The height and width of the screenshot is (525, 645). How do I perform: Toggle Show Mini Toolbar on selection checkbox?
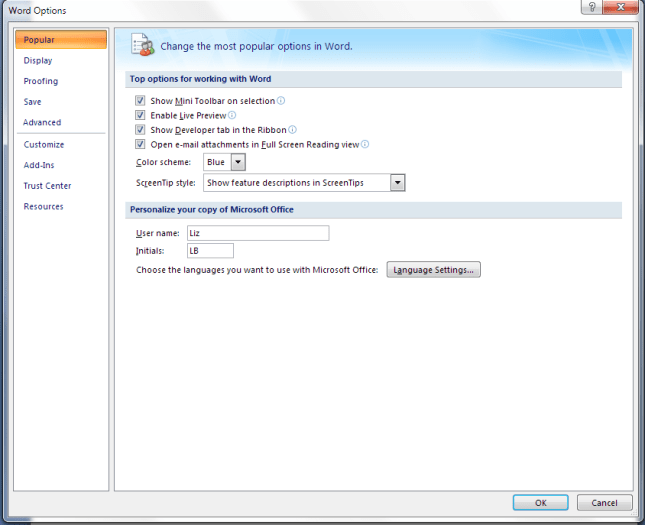(x=140, y=100)
